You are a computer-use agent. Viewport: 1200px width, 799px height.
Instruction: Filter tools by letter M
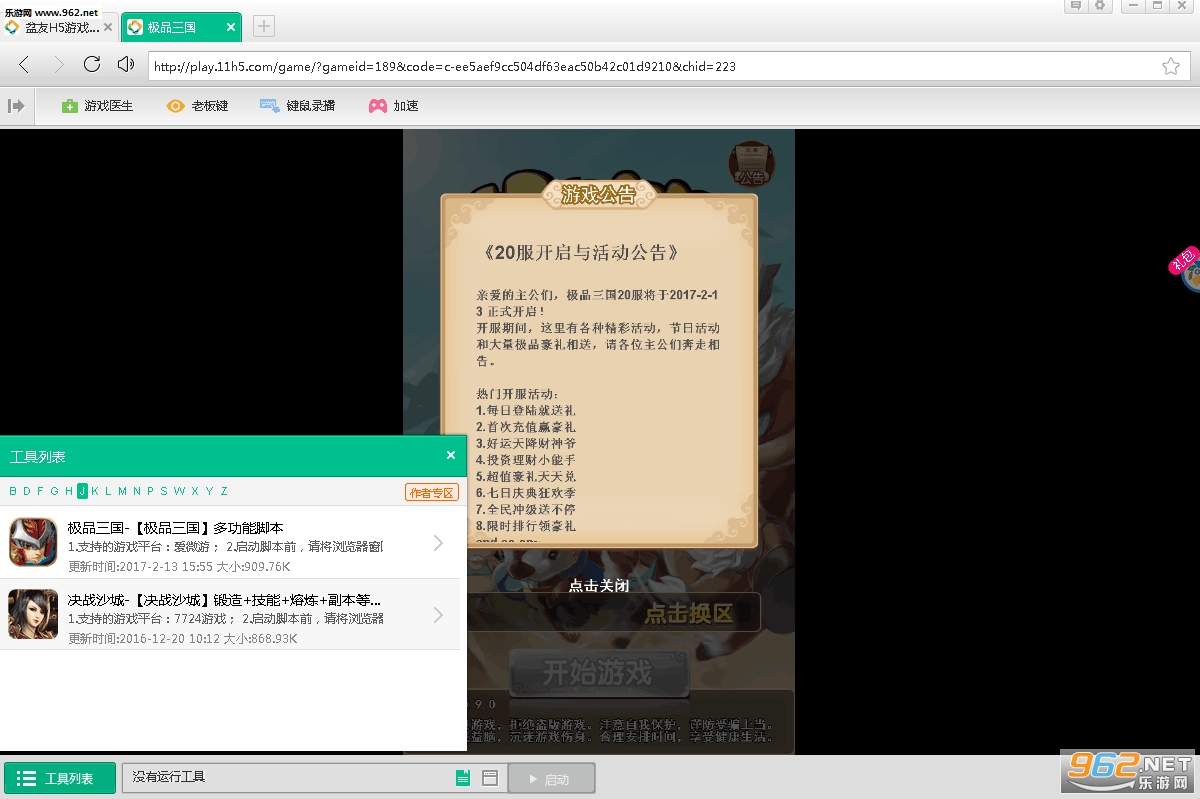[122, 491]
